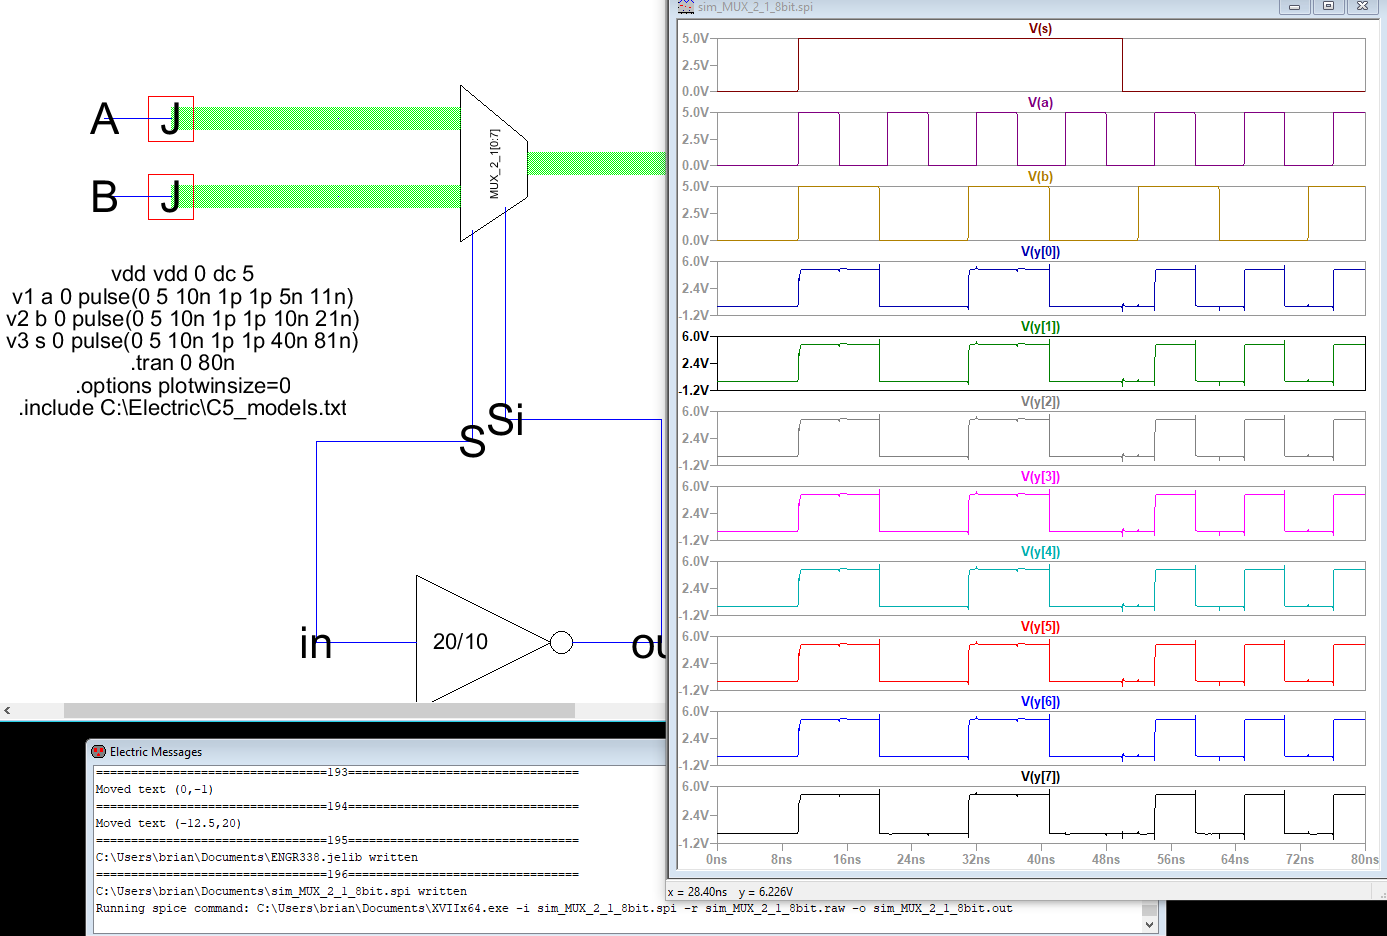Click the Electric Messages window icon

(x=98, y=752)
